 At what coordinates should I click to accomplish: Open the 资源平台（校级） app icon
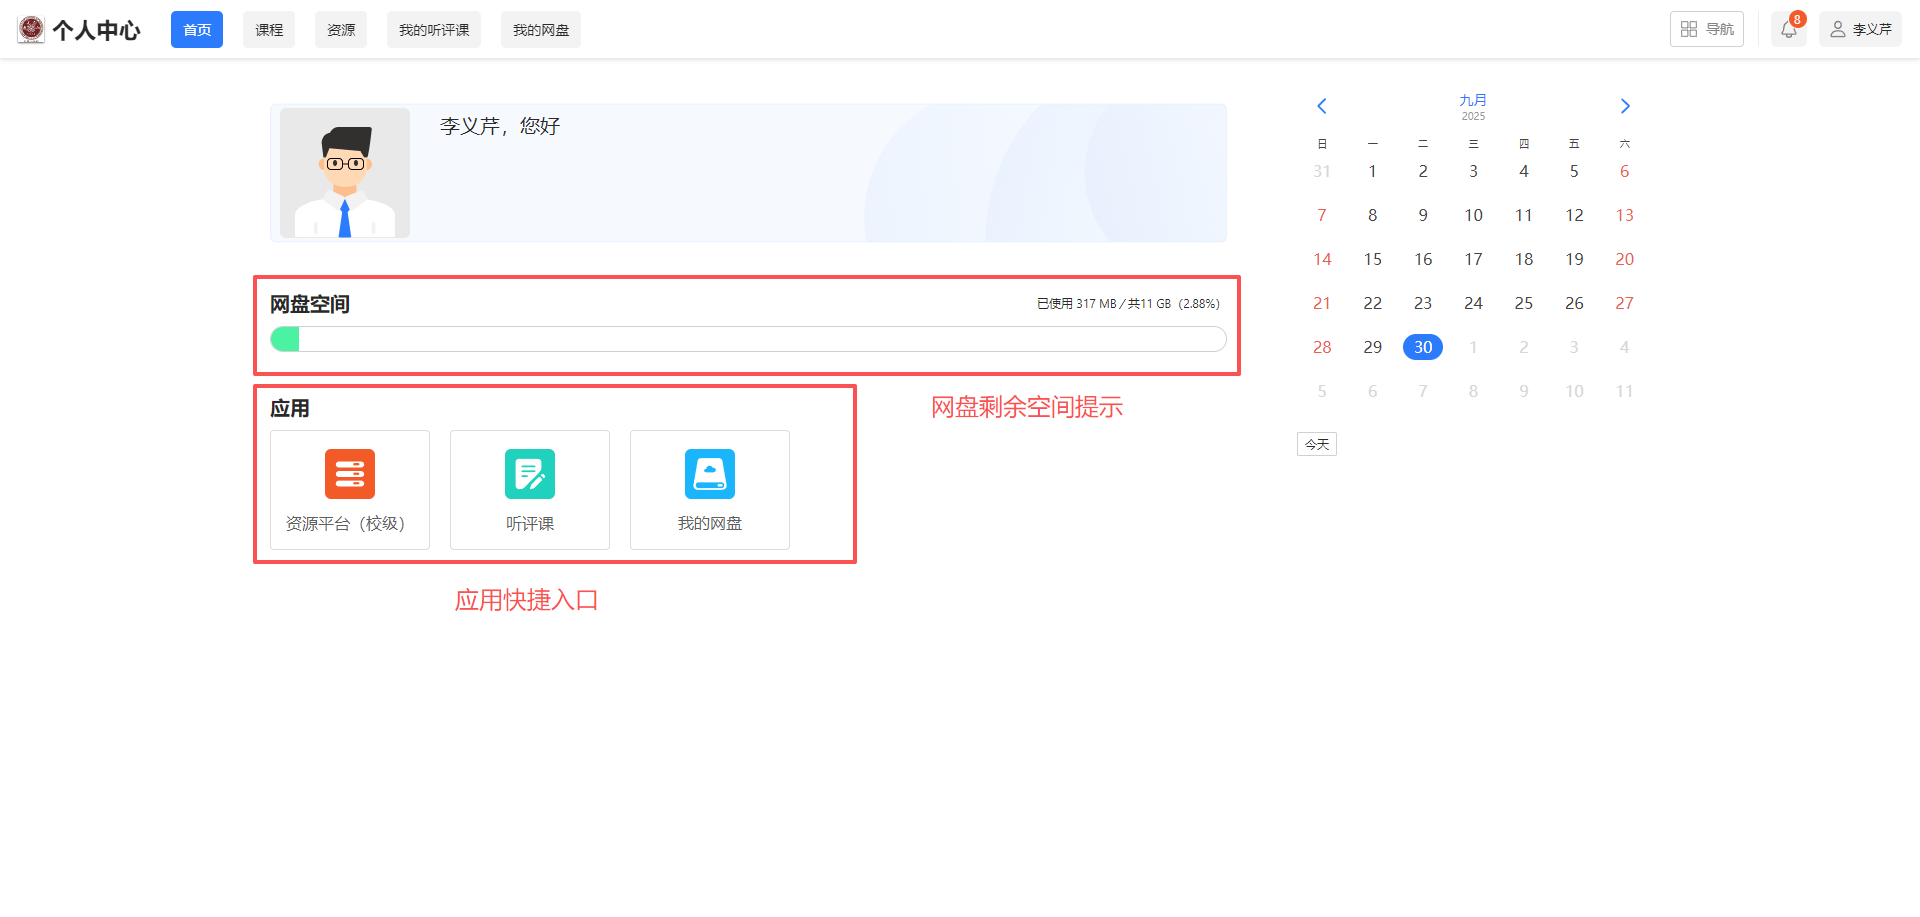tap(349, 474)
